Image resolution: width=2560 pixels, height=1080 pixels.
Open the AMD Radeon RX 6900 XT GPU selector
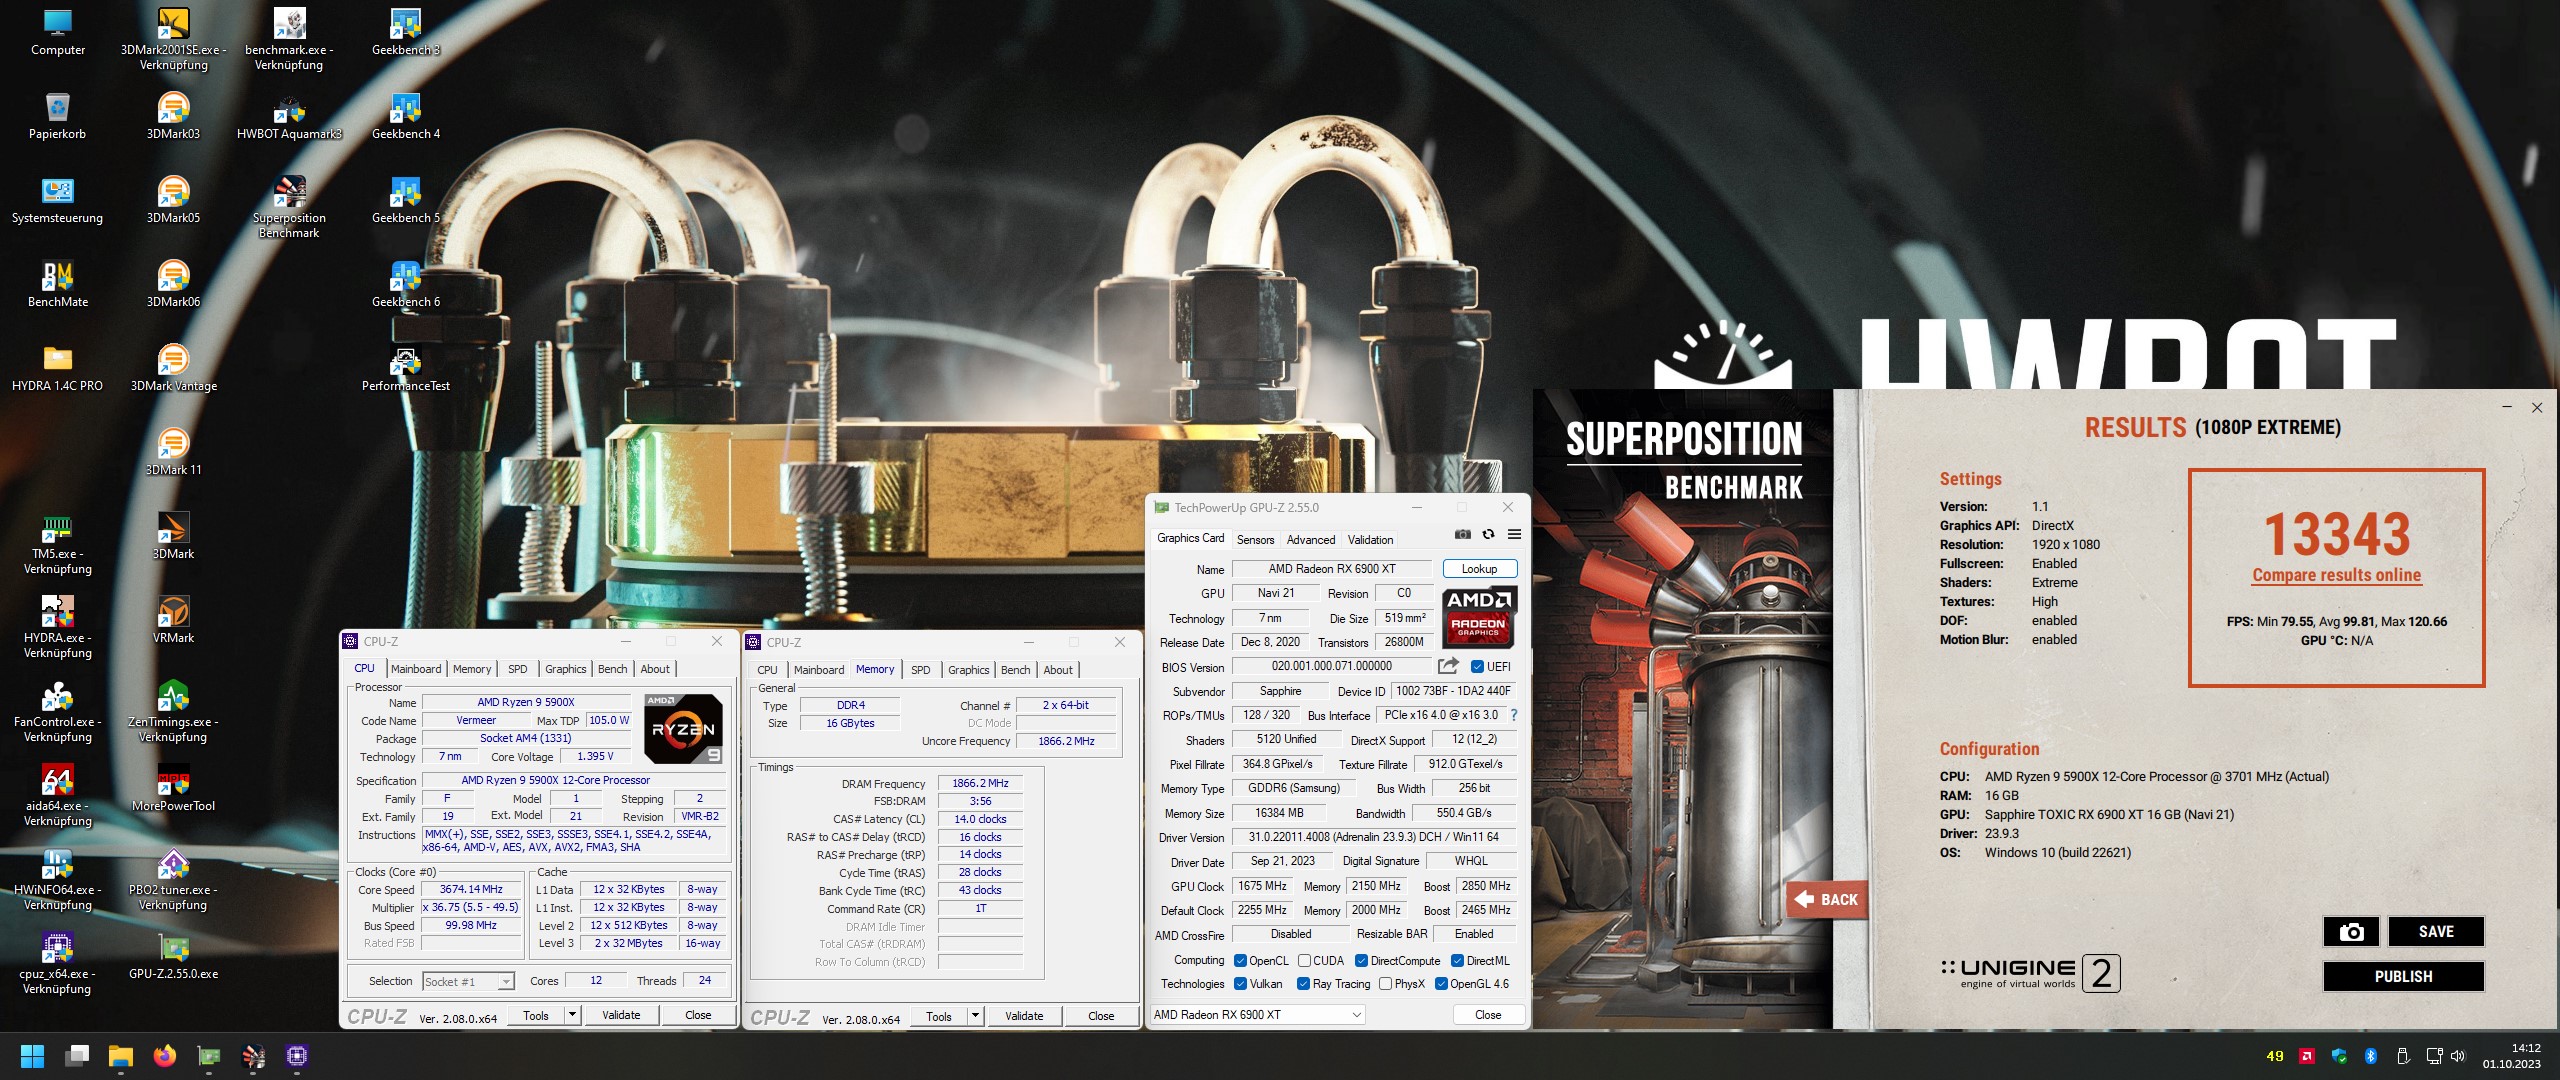tap(1257, 1014)
